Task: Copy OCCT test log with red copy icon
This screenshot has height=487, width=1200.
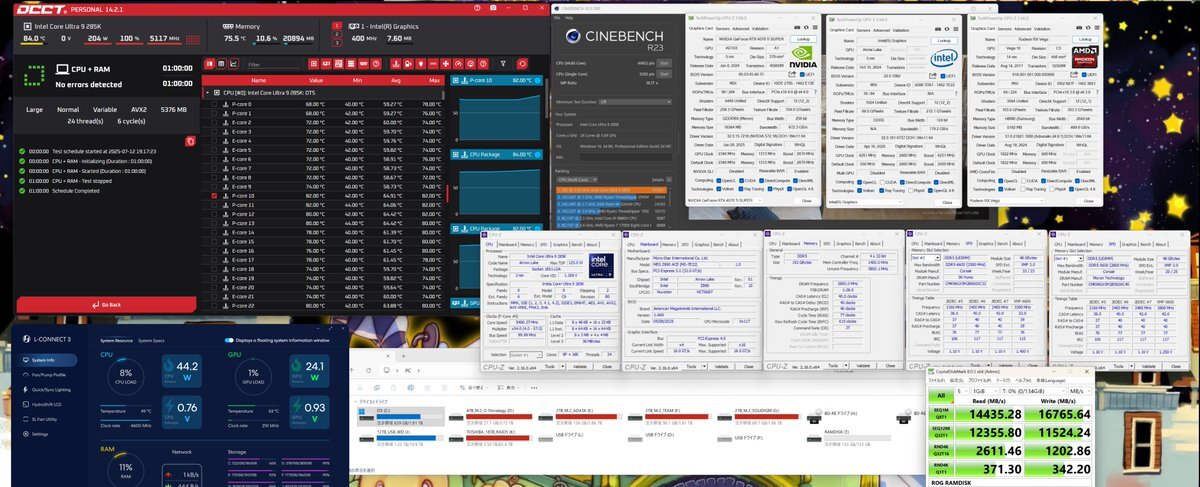Action: 190,141
